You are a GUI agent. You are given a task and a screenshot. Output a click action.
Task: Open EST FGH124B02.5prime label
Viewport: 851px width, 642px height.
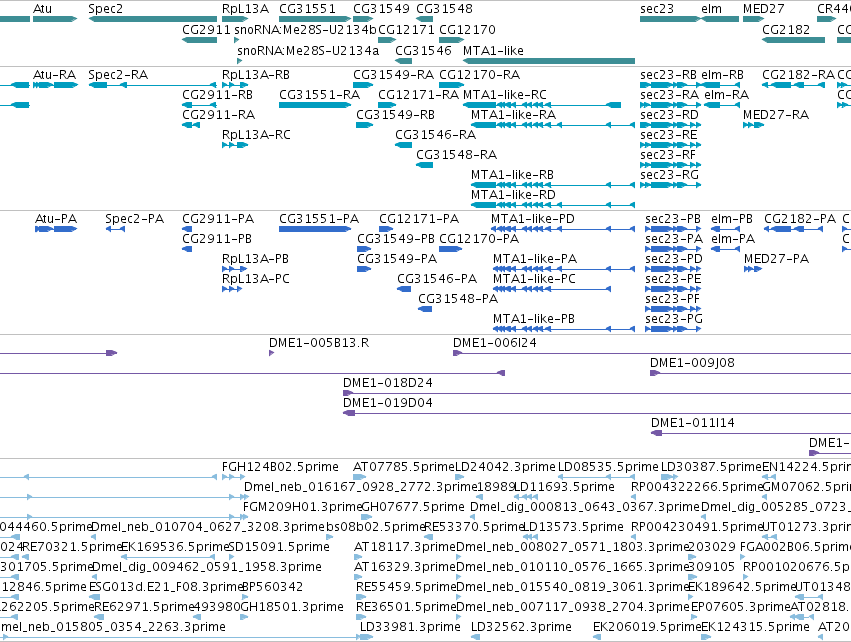tap(280, 467)
